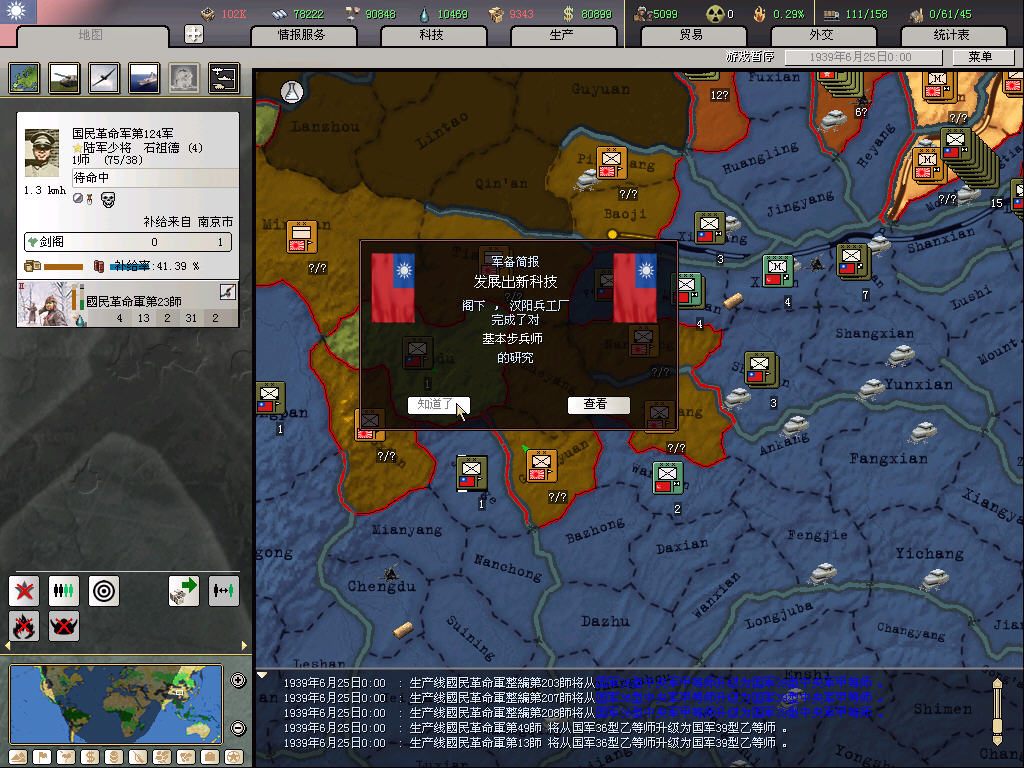Click log entry about 國民革命軍第49師 upgrade
This screenshot has height=768, width=1024.
535,728
